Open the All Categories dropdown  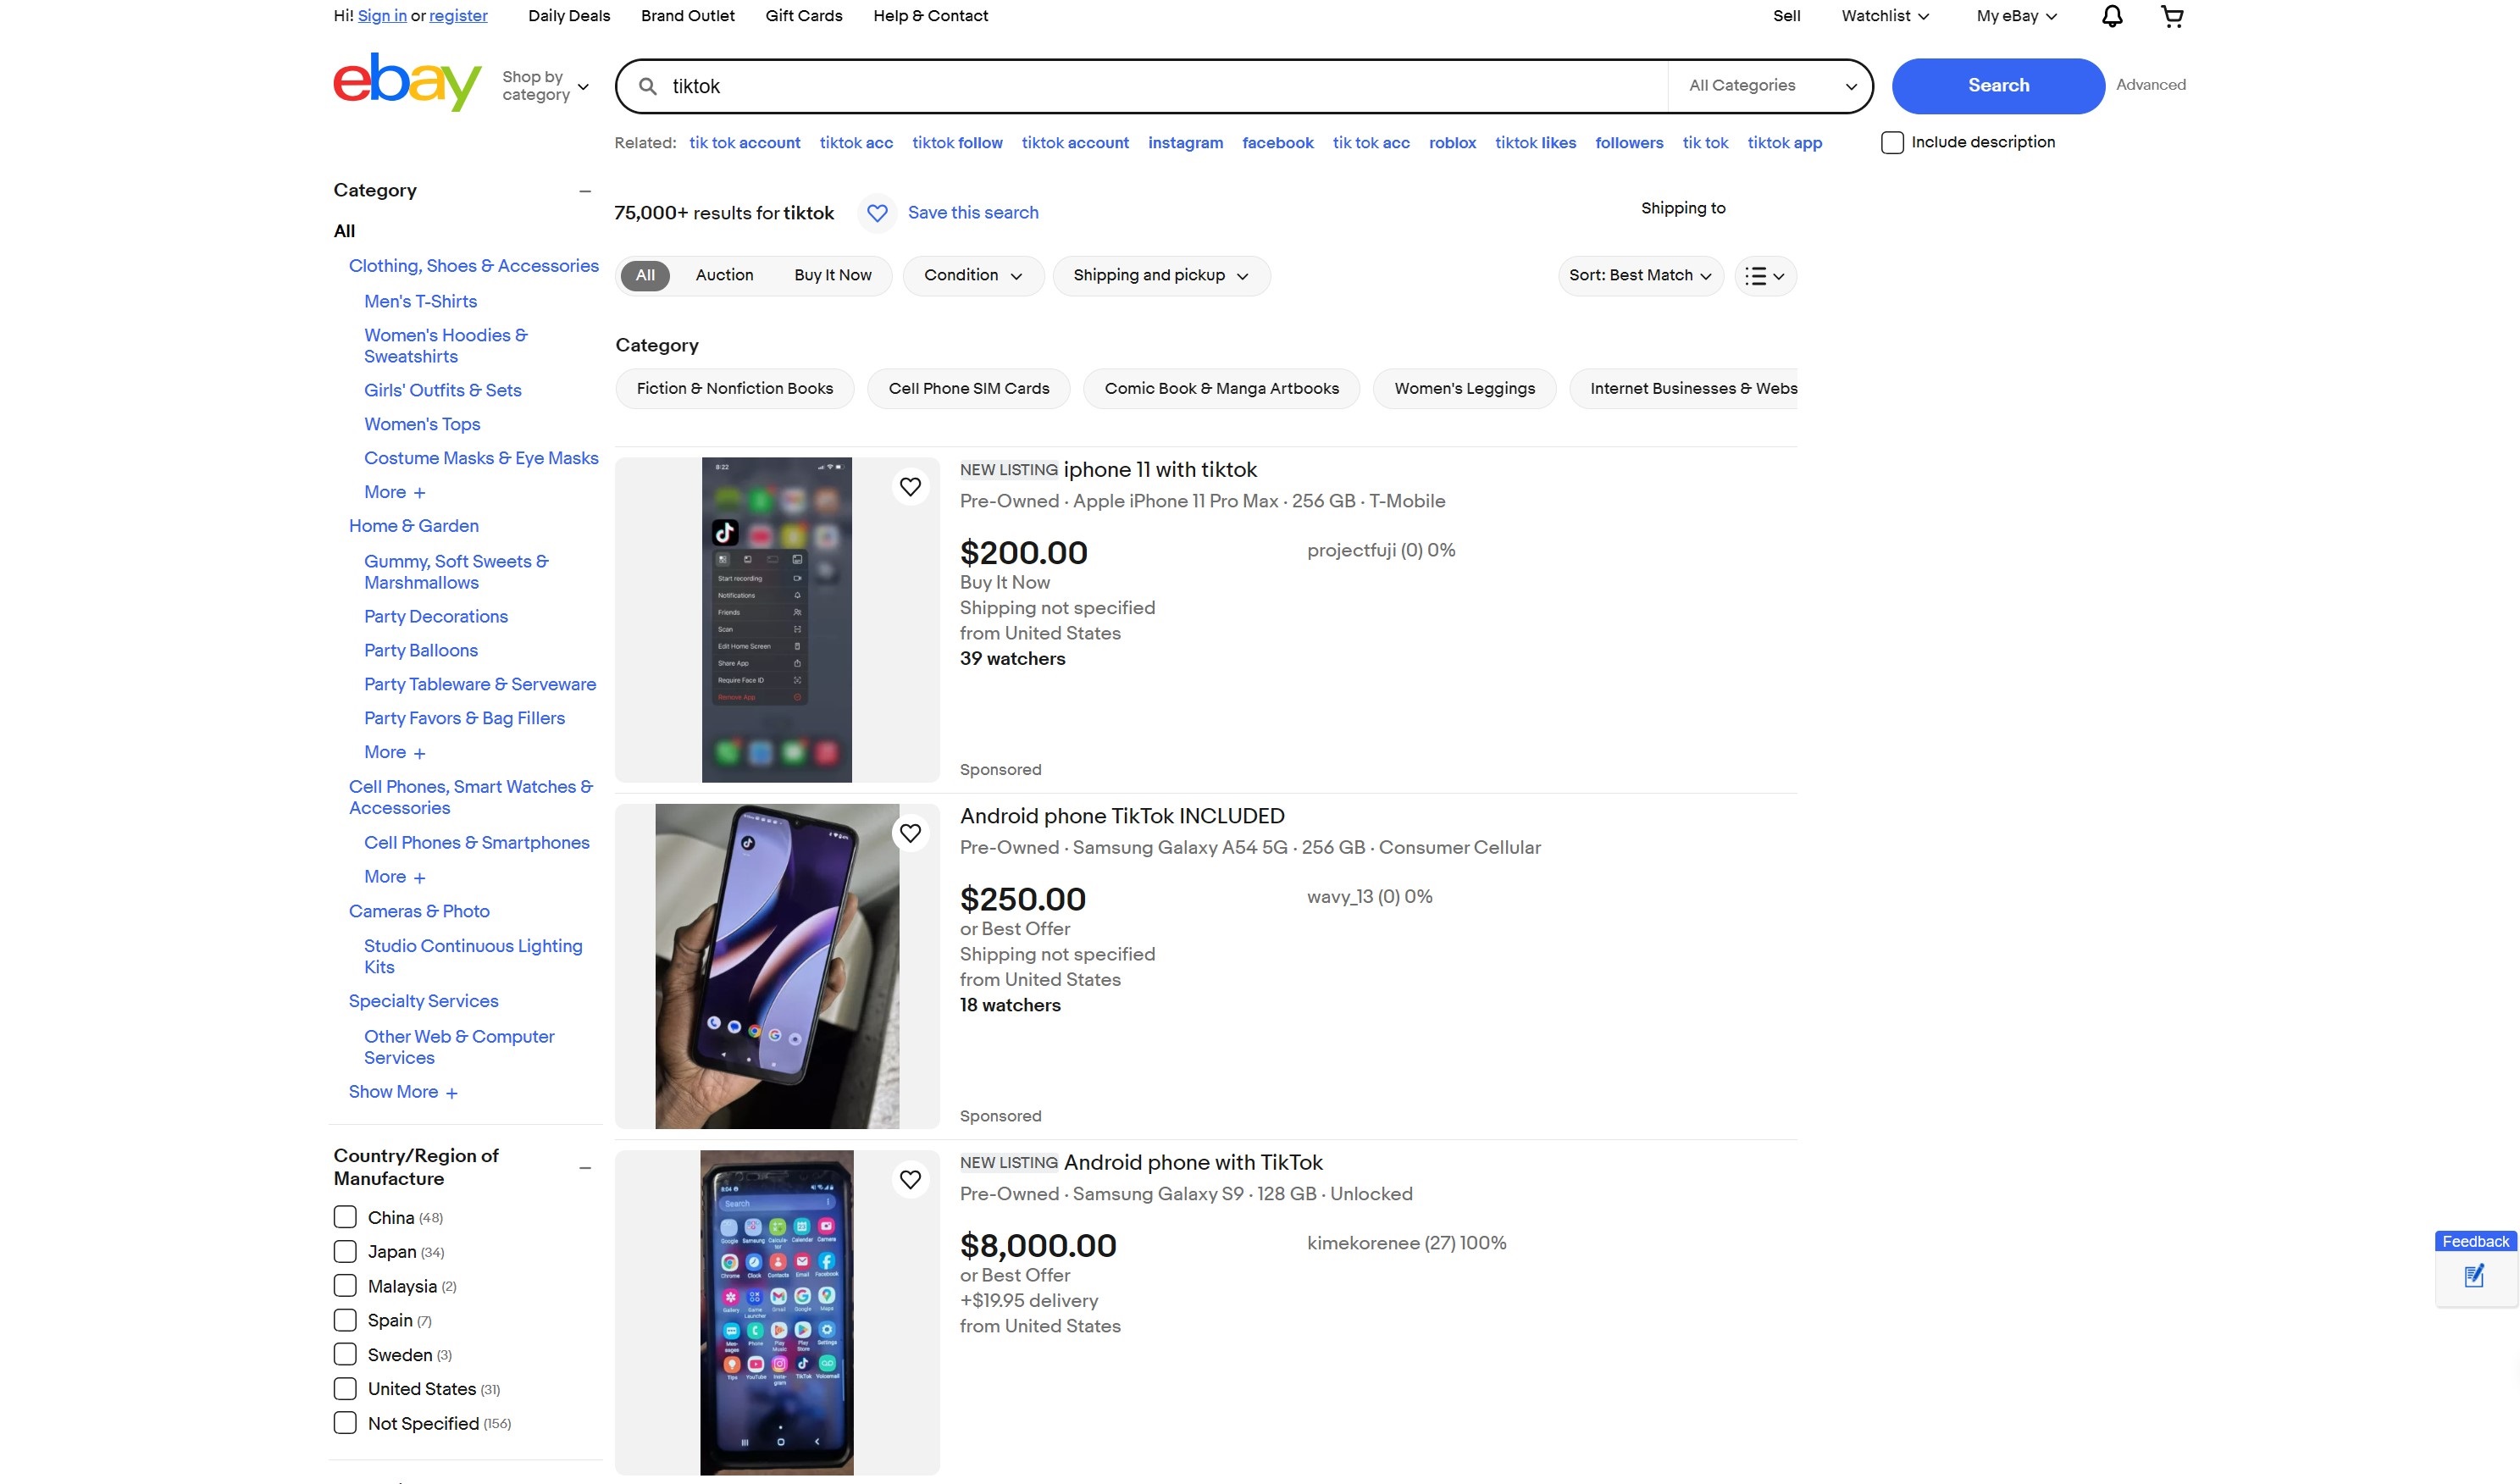[1770, 86]
